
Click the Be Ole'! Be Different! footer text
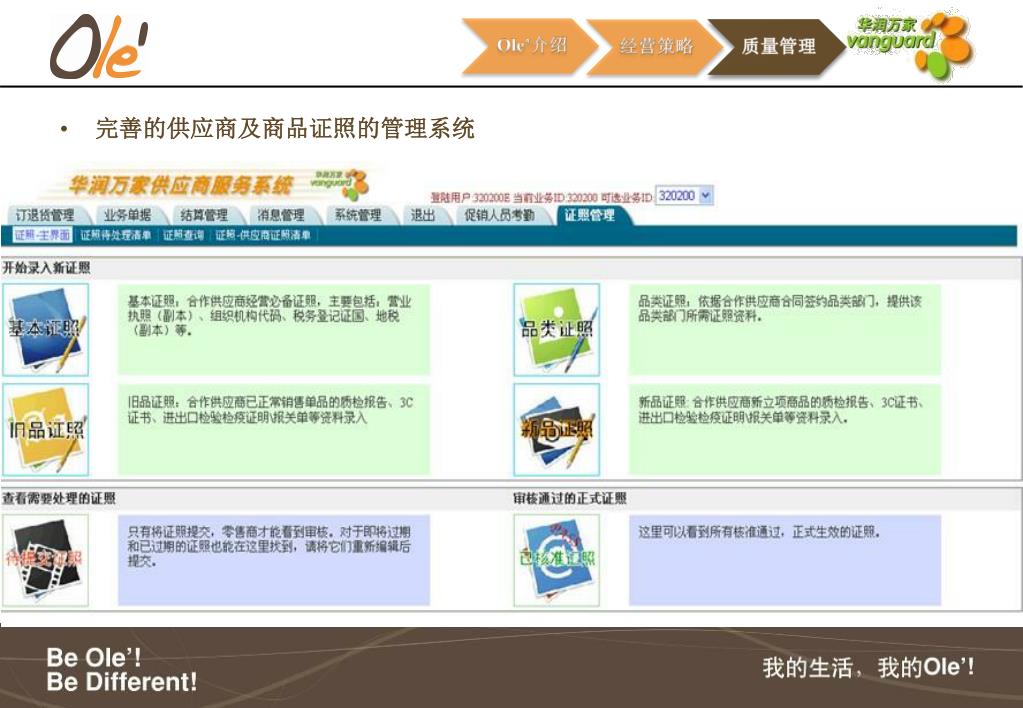pos(122,670)
